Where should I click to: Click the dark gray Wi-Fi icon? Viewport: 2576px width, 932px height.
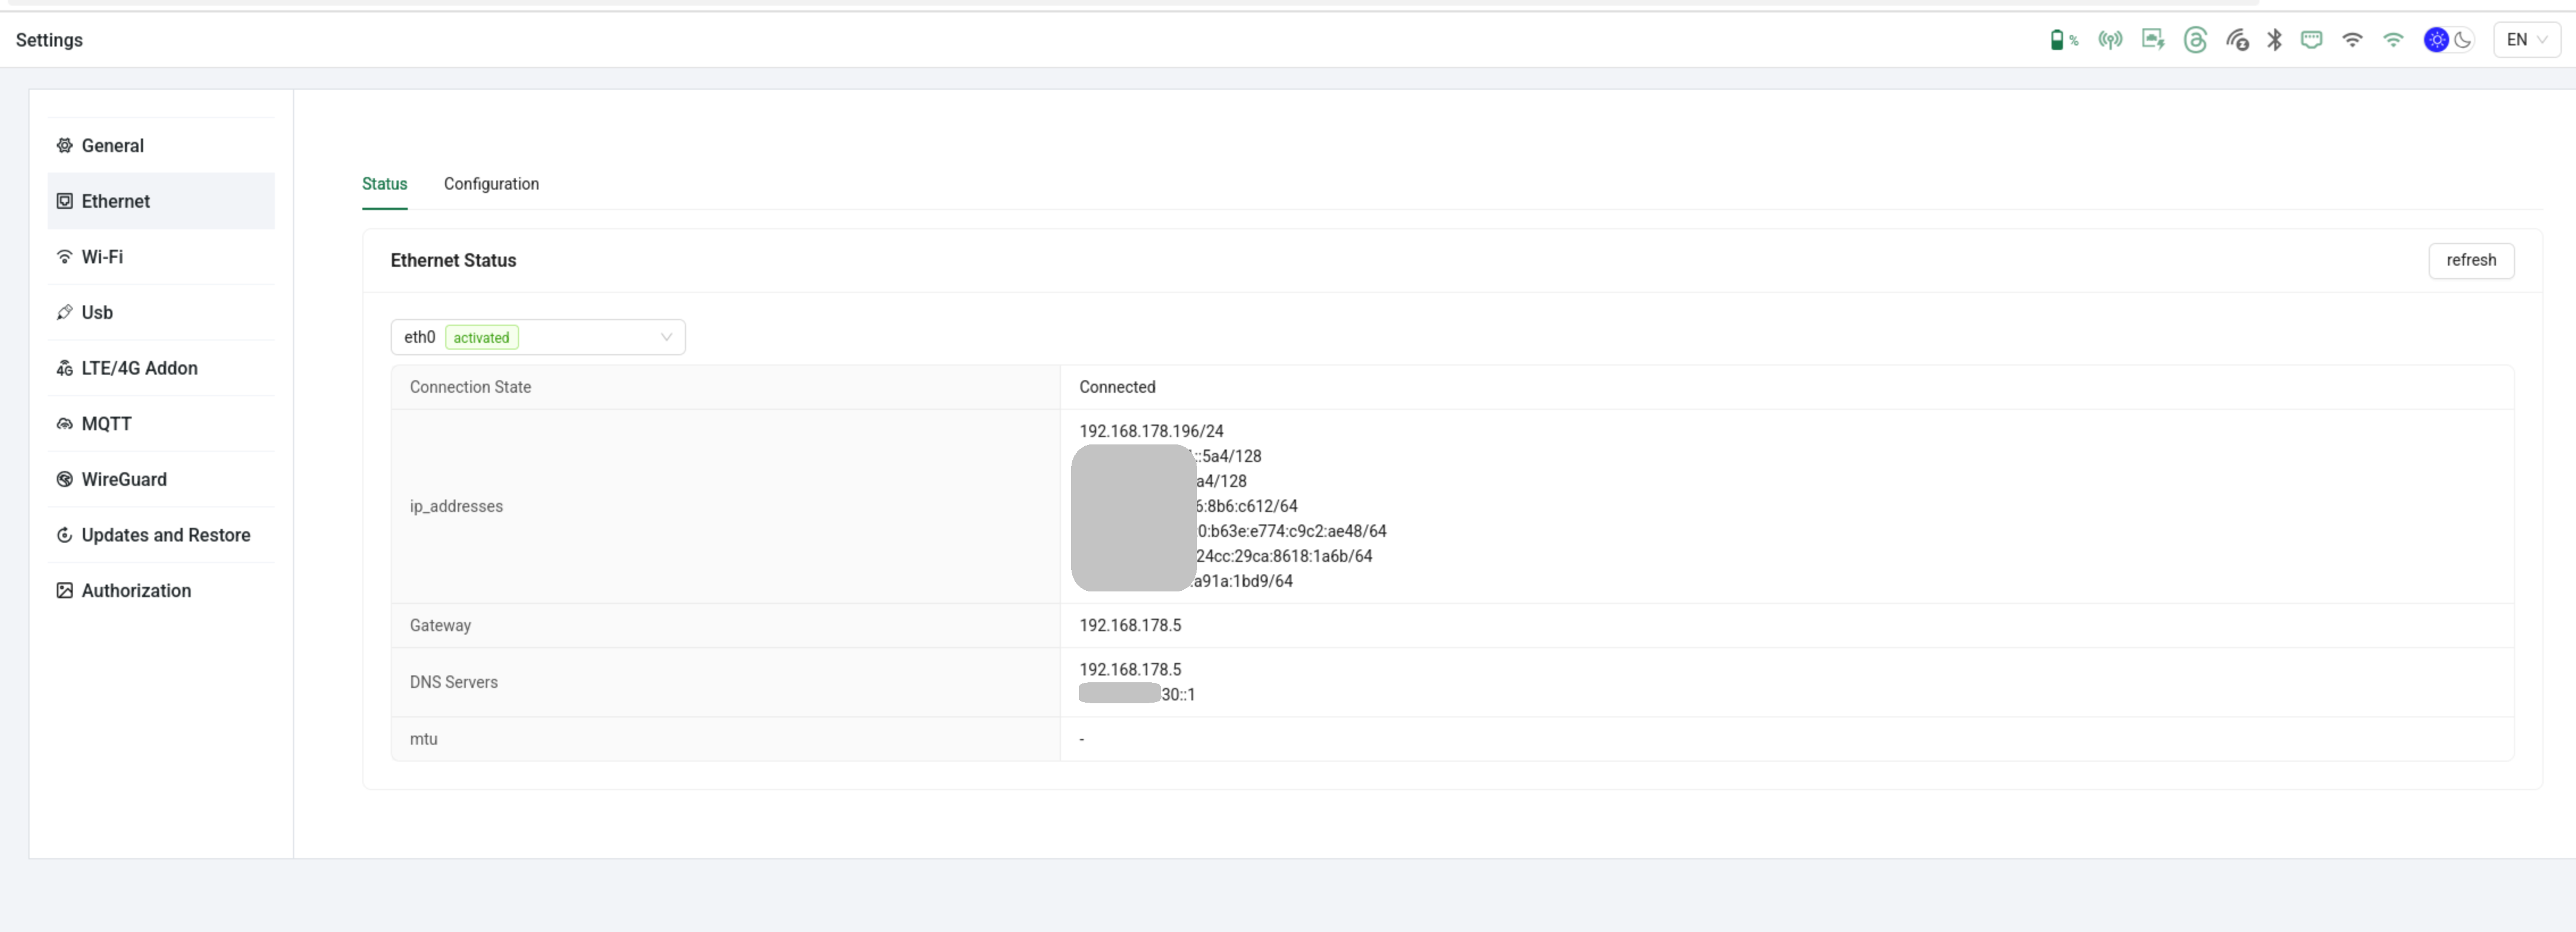tap(2352, 40)
